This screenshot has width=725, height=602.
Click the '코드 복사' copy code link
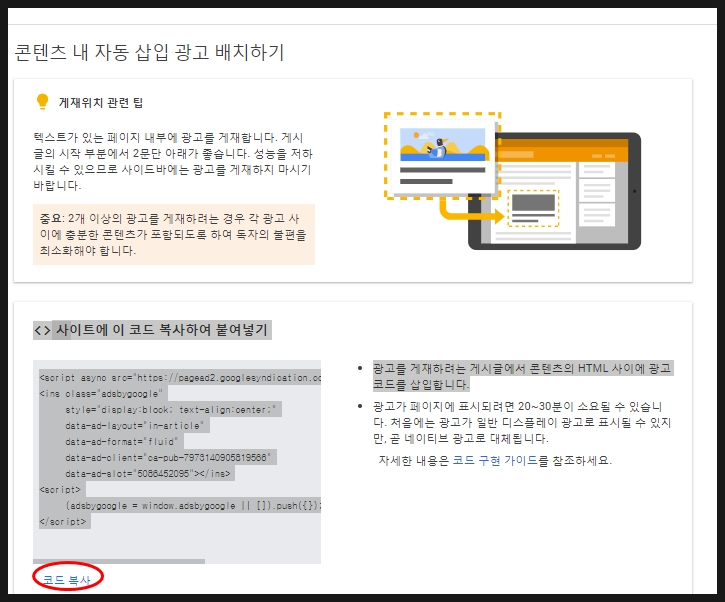[x=67, y=580]
